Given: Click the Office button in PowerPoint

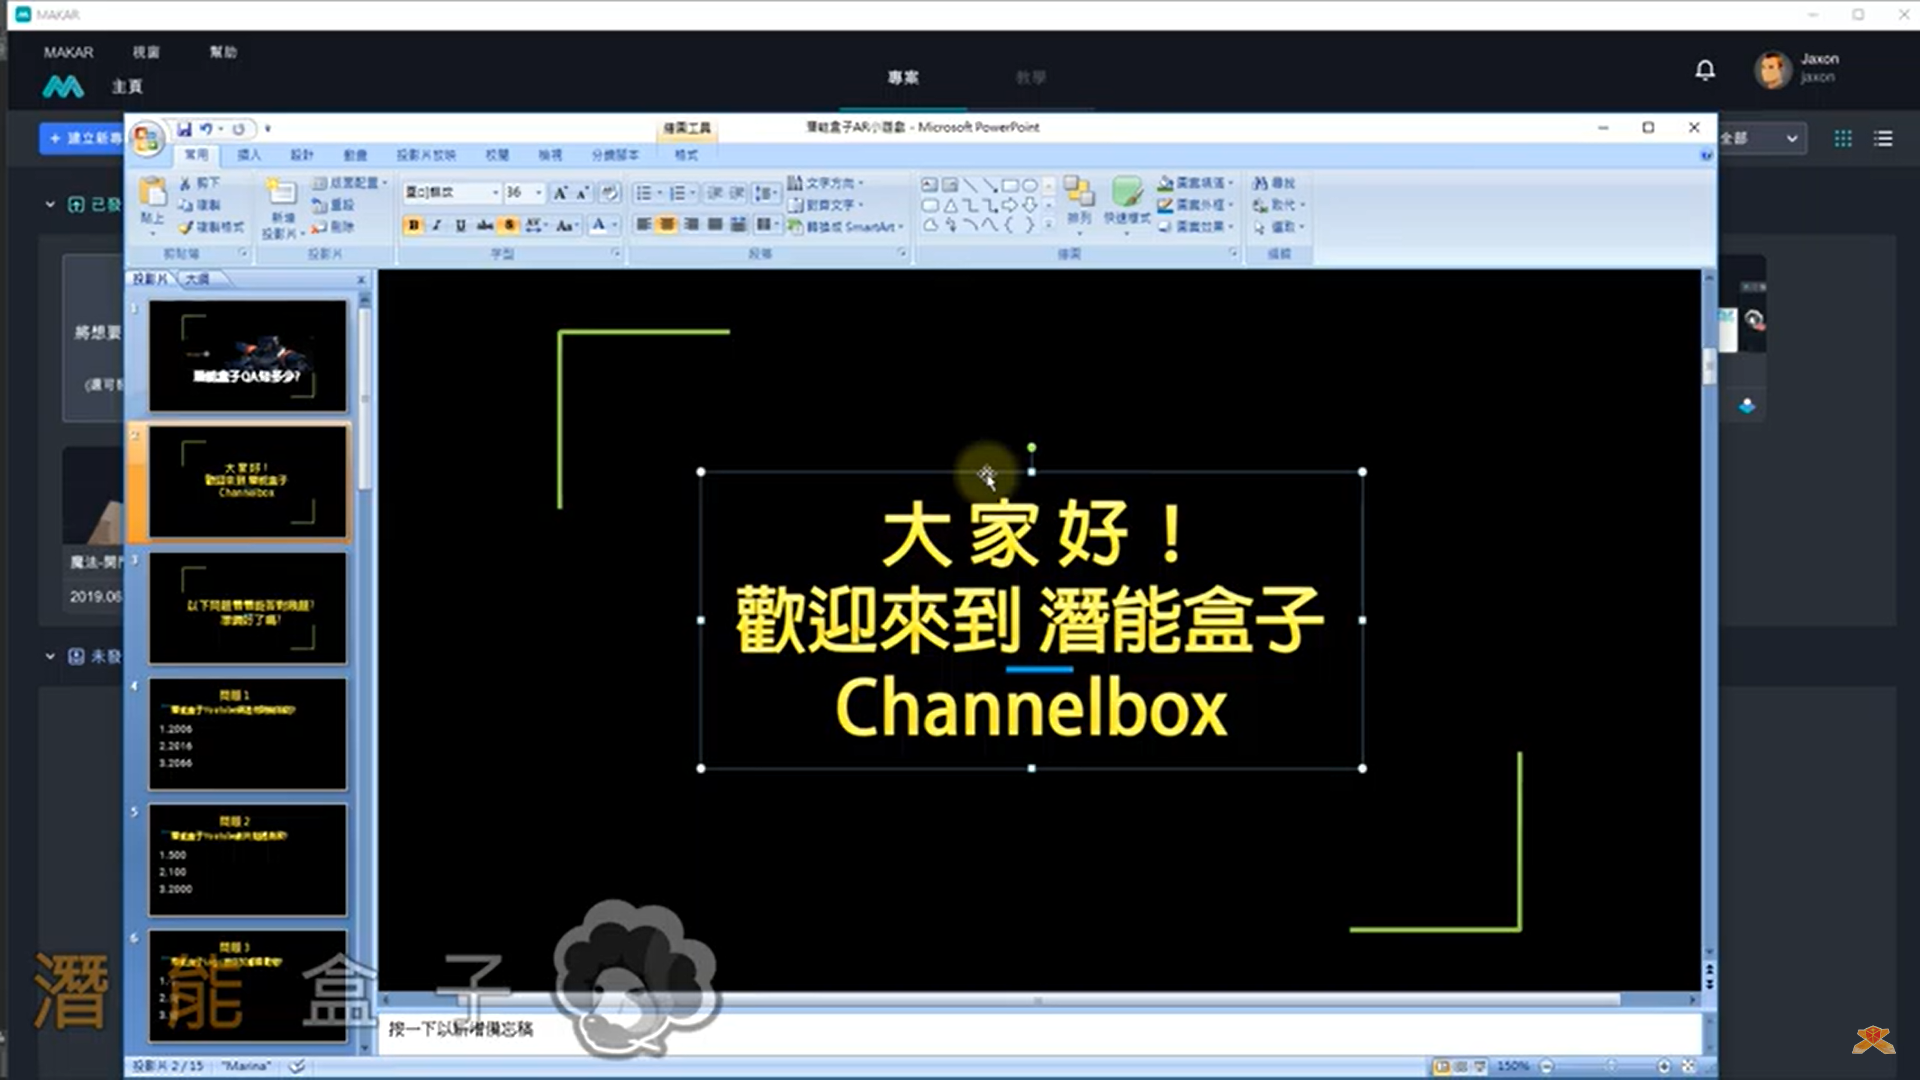Looking at the screenshot, I should click(147, 138).
